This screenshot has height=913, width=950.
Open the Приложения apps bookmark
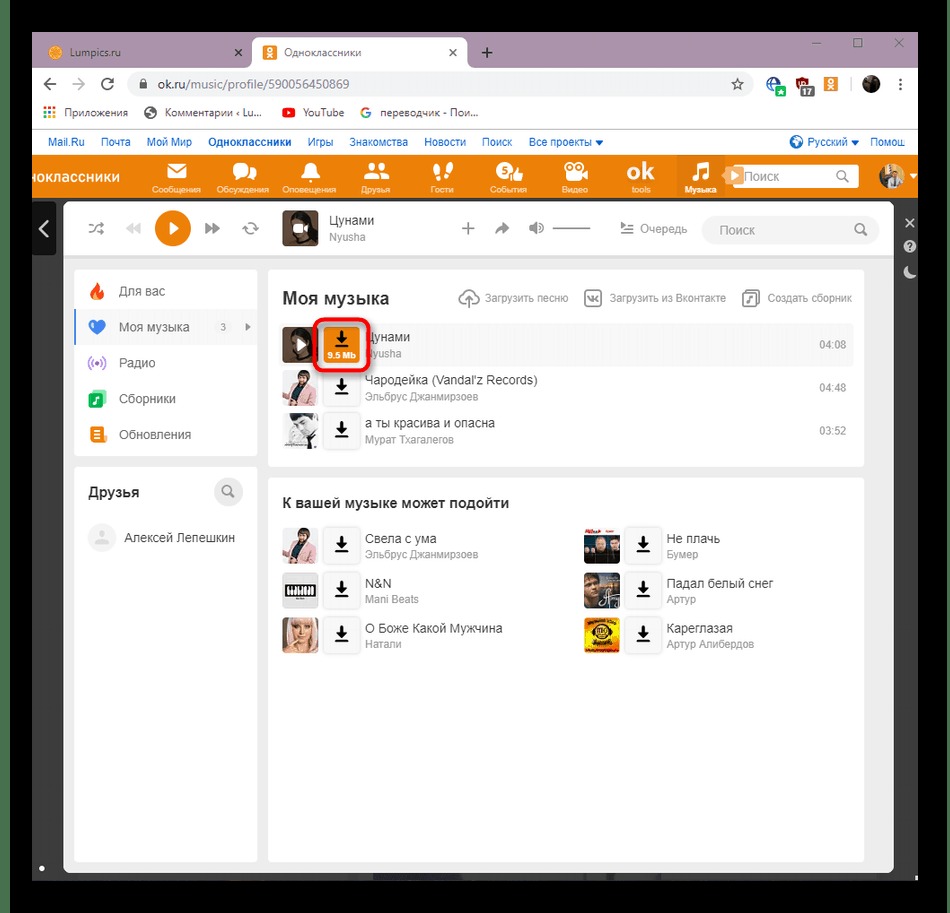pos(85,113)
